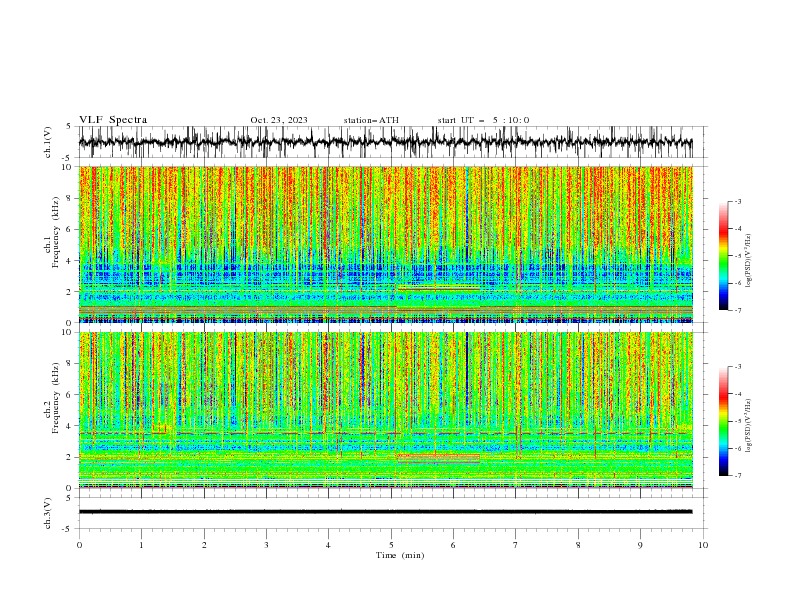Viewport: 792px width, 612px height.
Task: Click the '2' tick on the time axis
Action: click(204, 545)
